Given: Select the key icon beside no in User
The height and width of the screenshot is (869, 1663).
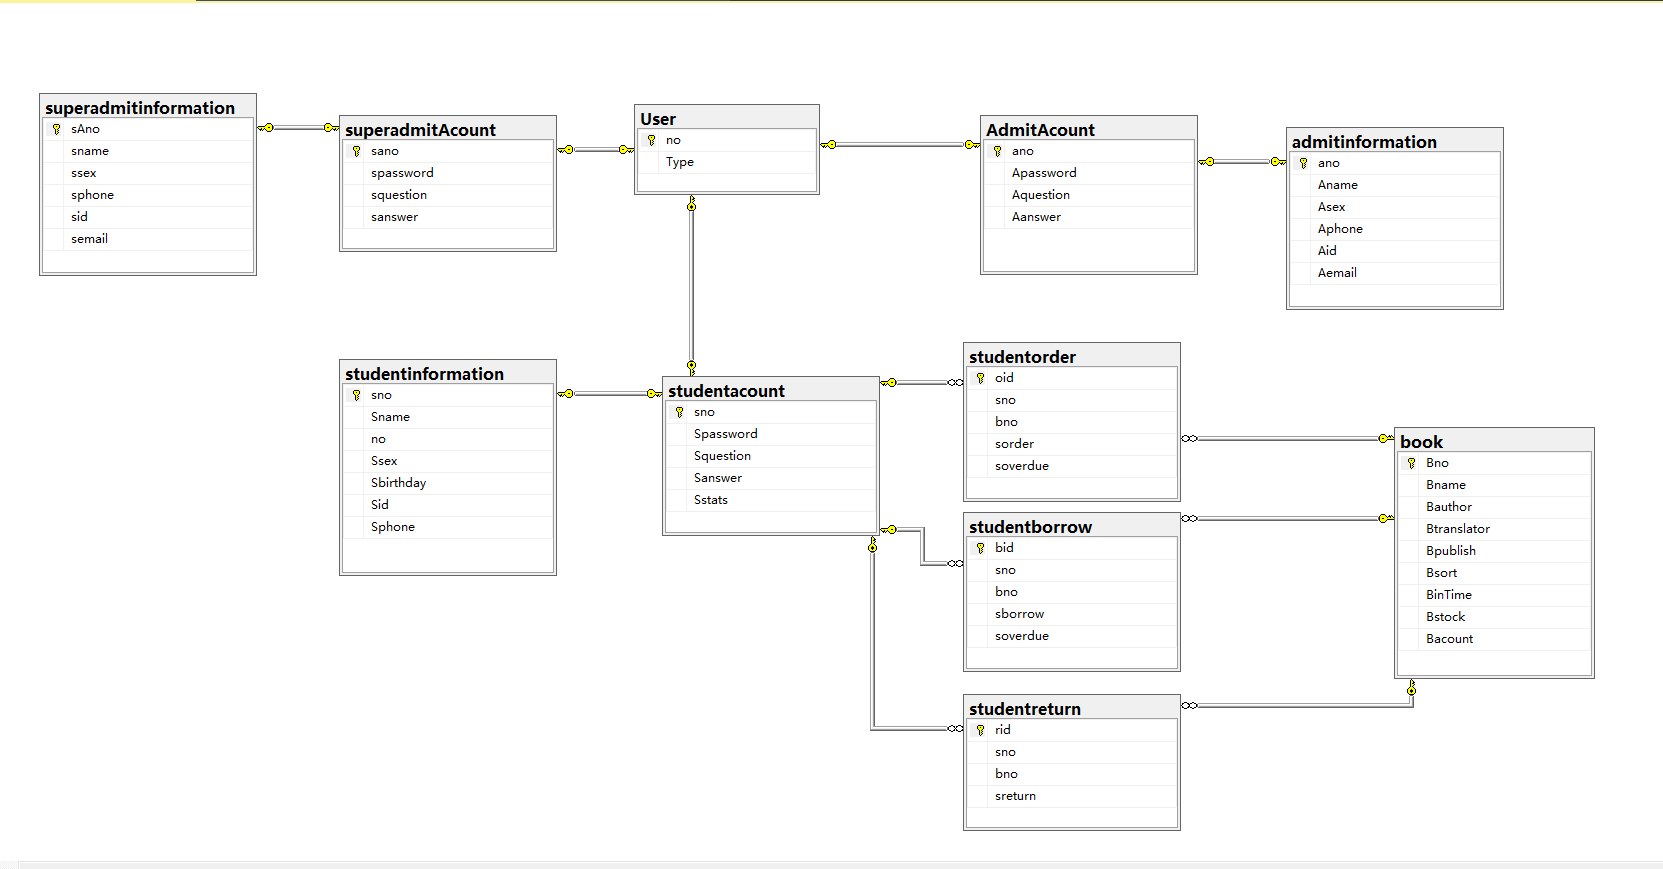Looking at the screenshot, I should pyautogui.click(x=652, y=140).
